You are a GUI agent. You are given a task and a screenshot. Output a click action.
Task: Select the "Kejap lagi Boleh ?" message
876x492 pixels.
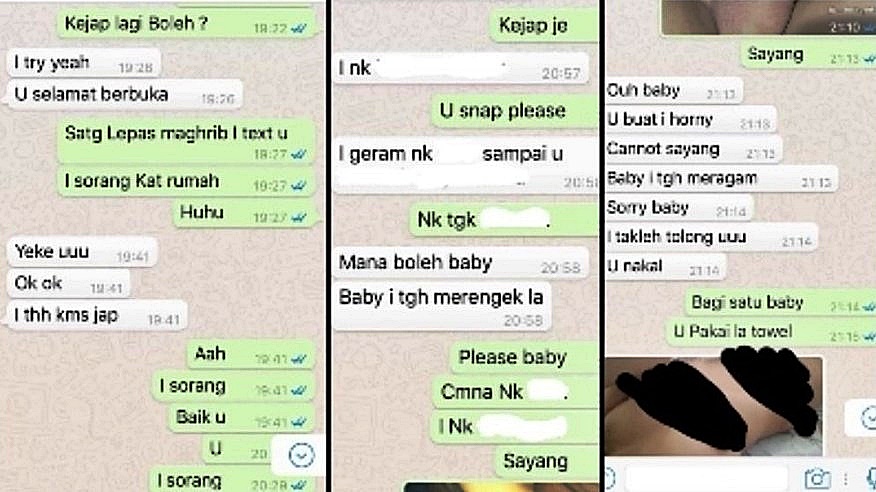point(187,24)
